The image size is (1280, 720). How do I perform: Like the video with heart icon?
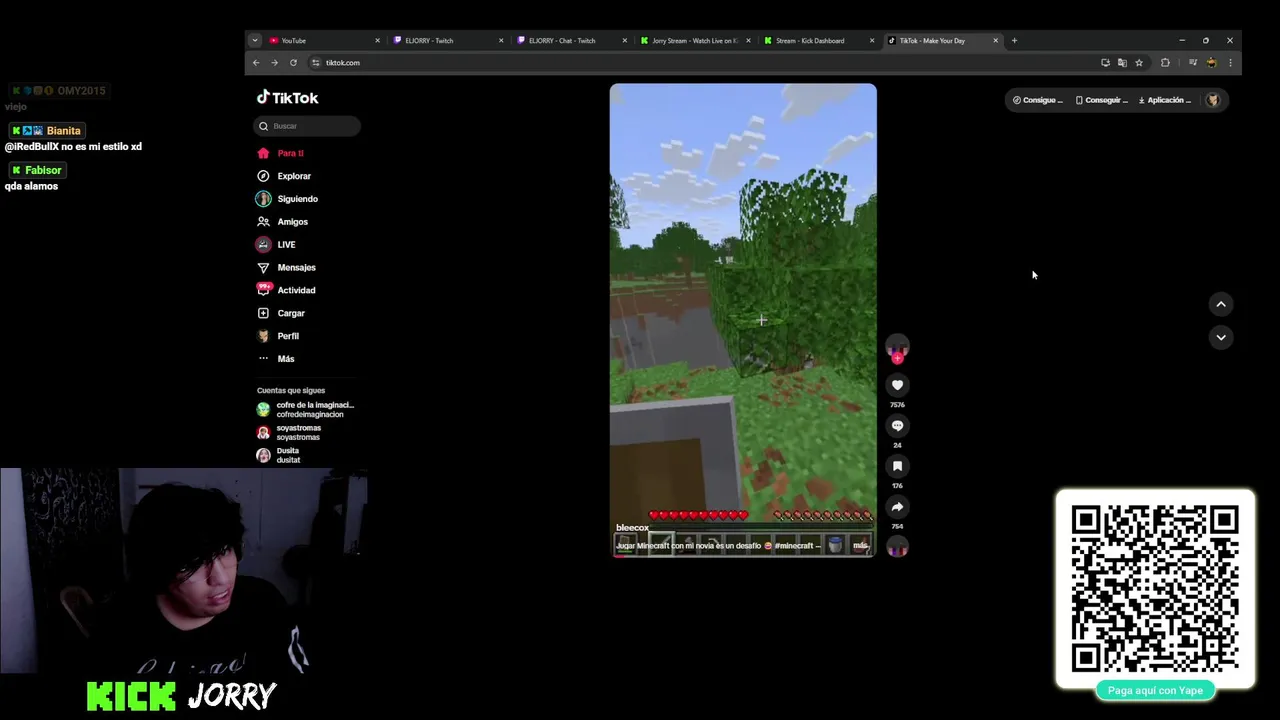[x=897, y=385]
